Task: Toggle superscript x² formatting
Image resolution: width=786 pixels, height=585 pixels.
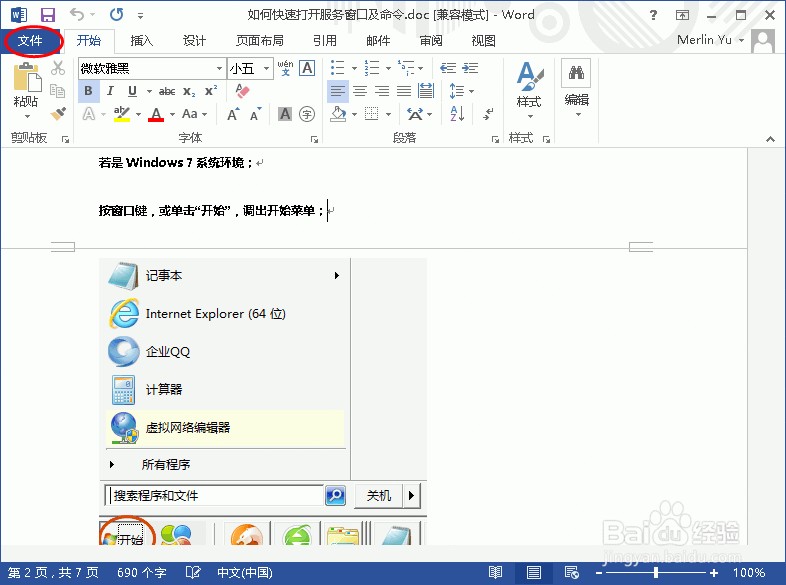Action: coord(211,91)
